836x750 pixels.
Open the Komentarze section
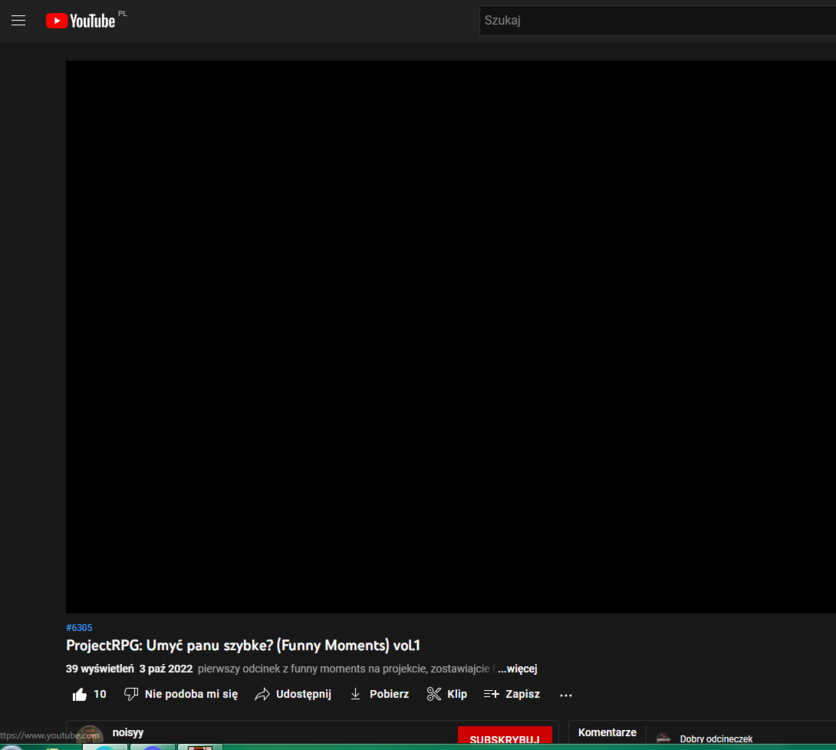(x=607, y=733)
